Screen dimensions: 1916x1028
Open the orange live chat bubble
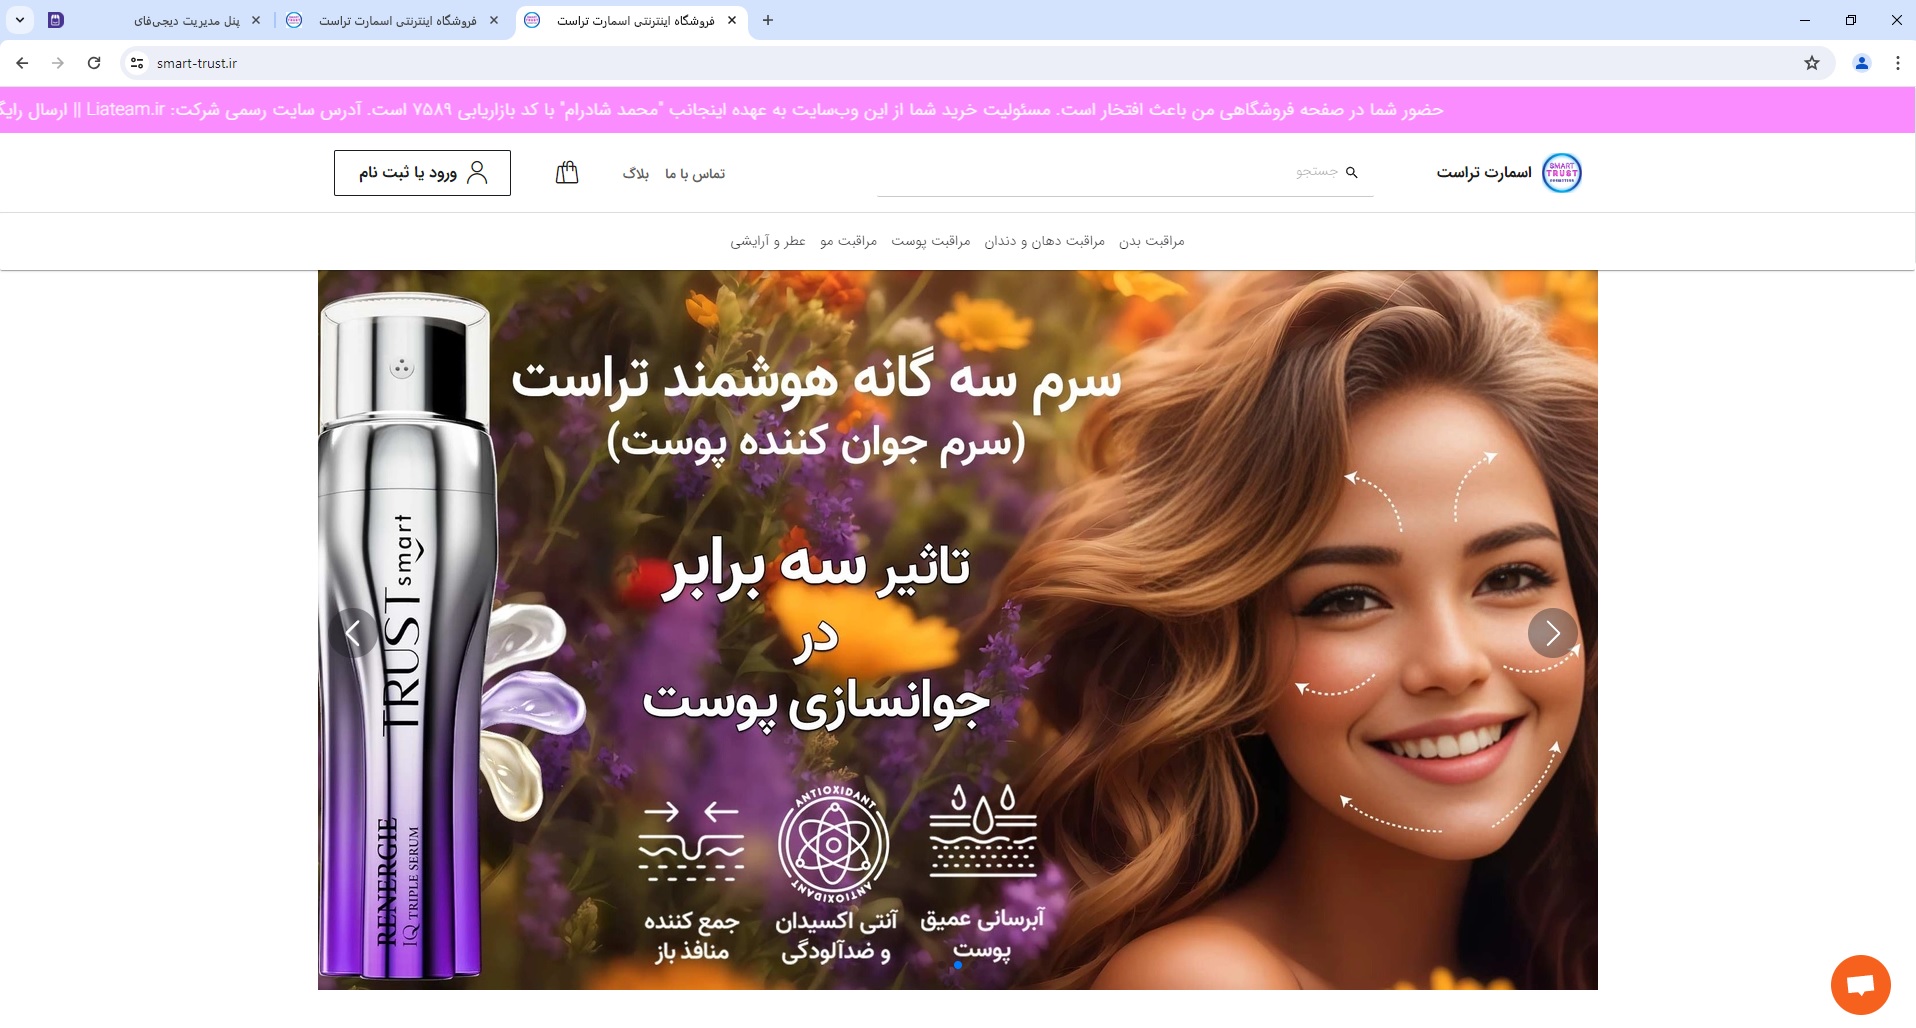[x=1860, y=985]
